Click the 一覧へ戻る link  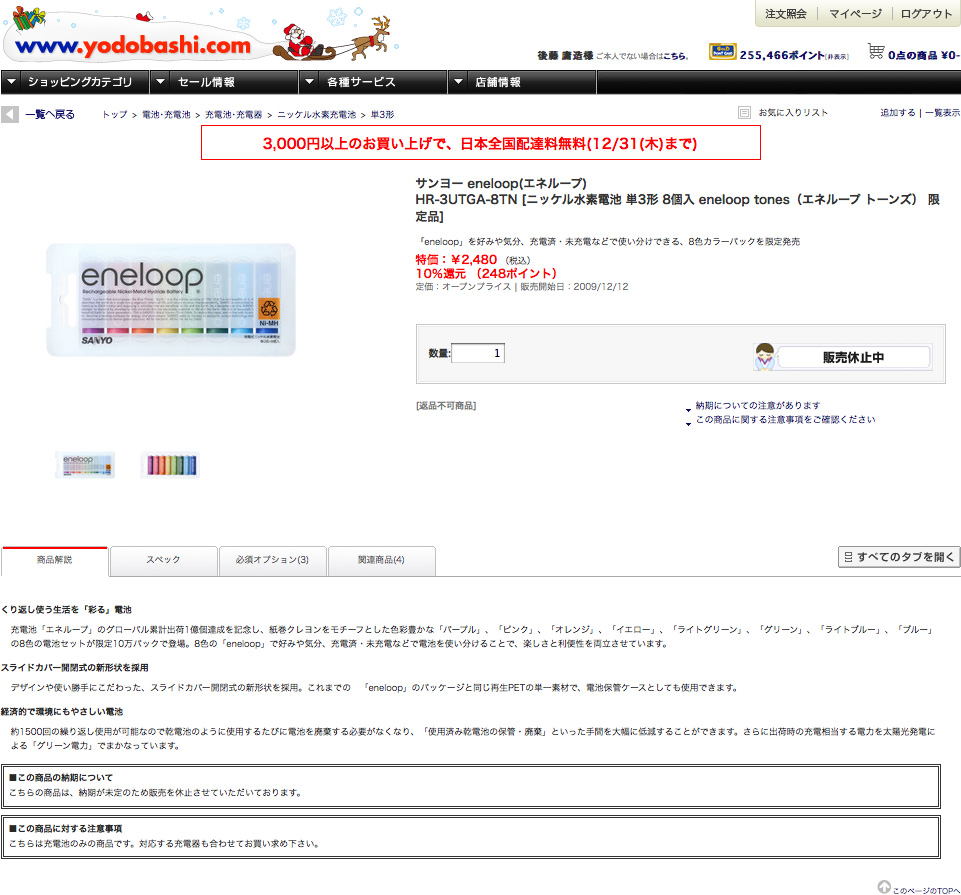pos(50,115)
